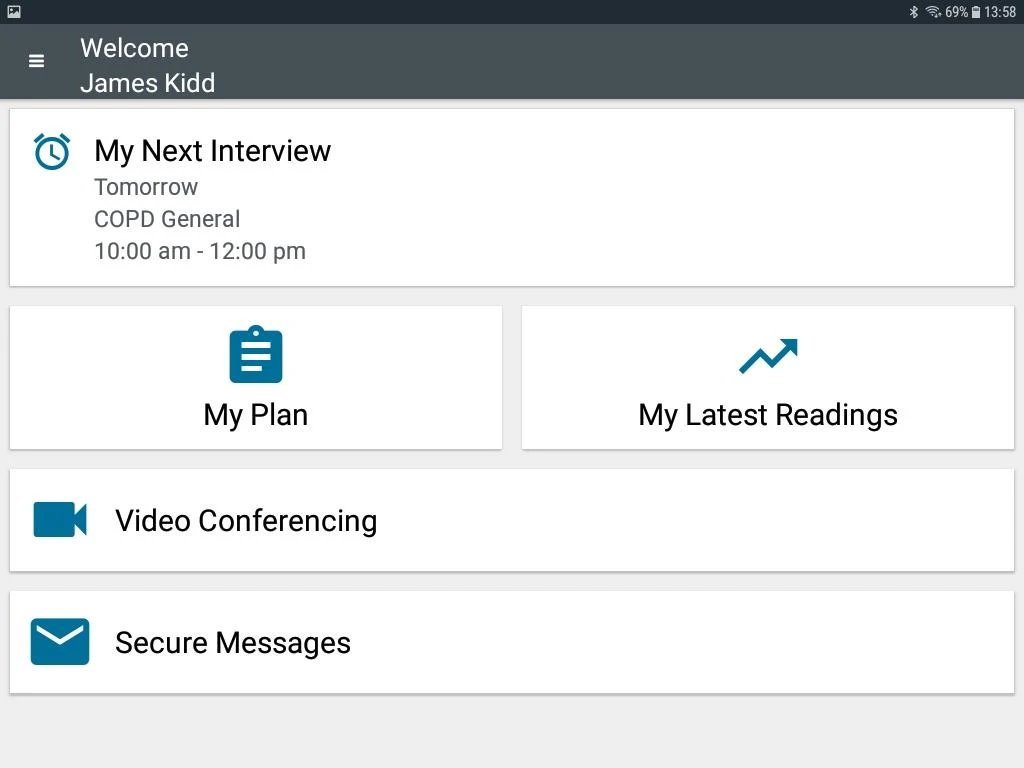Tap the James Kidd user name
This screenshot has width=1024, height=768.
tap(147, 82)
